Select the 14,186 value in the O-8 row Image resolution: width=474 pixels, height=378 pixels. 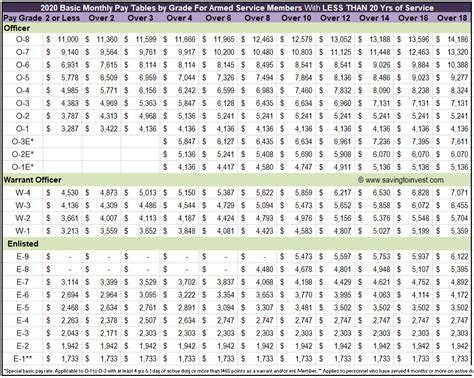point(458,39)
